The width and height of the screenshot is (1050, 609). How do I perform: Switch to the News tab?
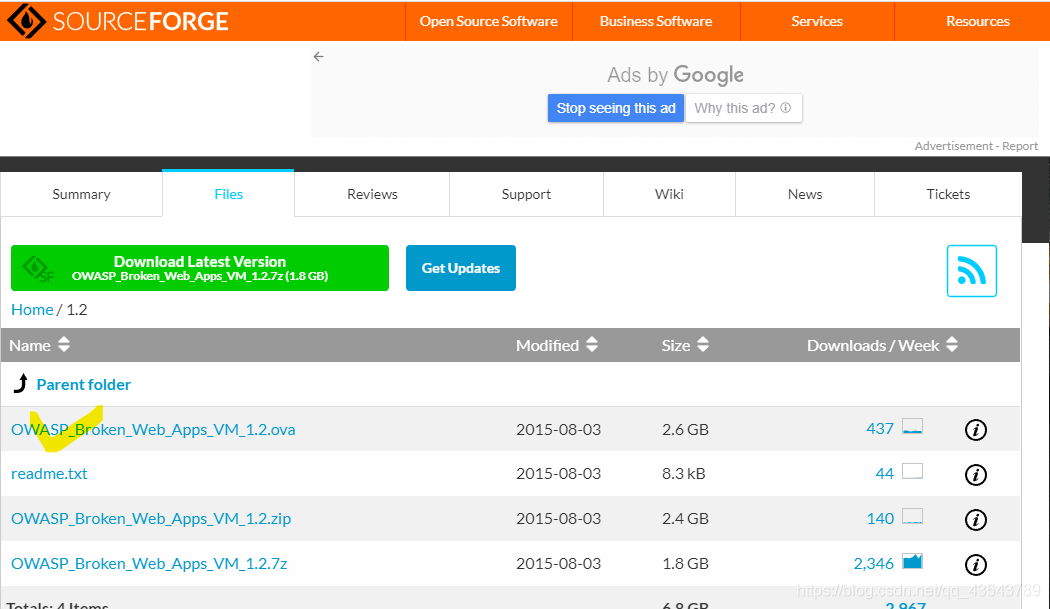click(805, 194)
